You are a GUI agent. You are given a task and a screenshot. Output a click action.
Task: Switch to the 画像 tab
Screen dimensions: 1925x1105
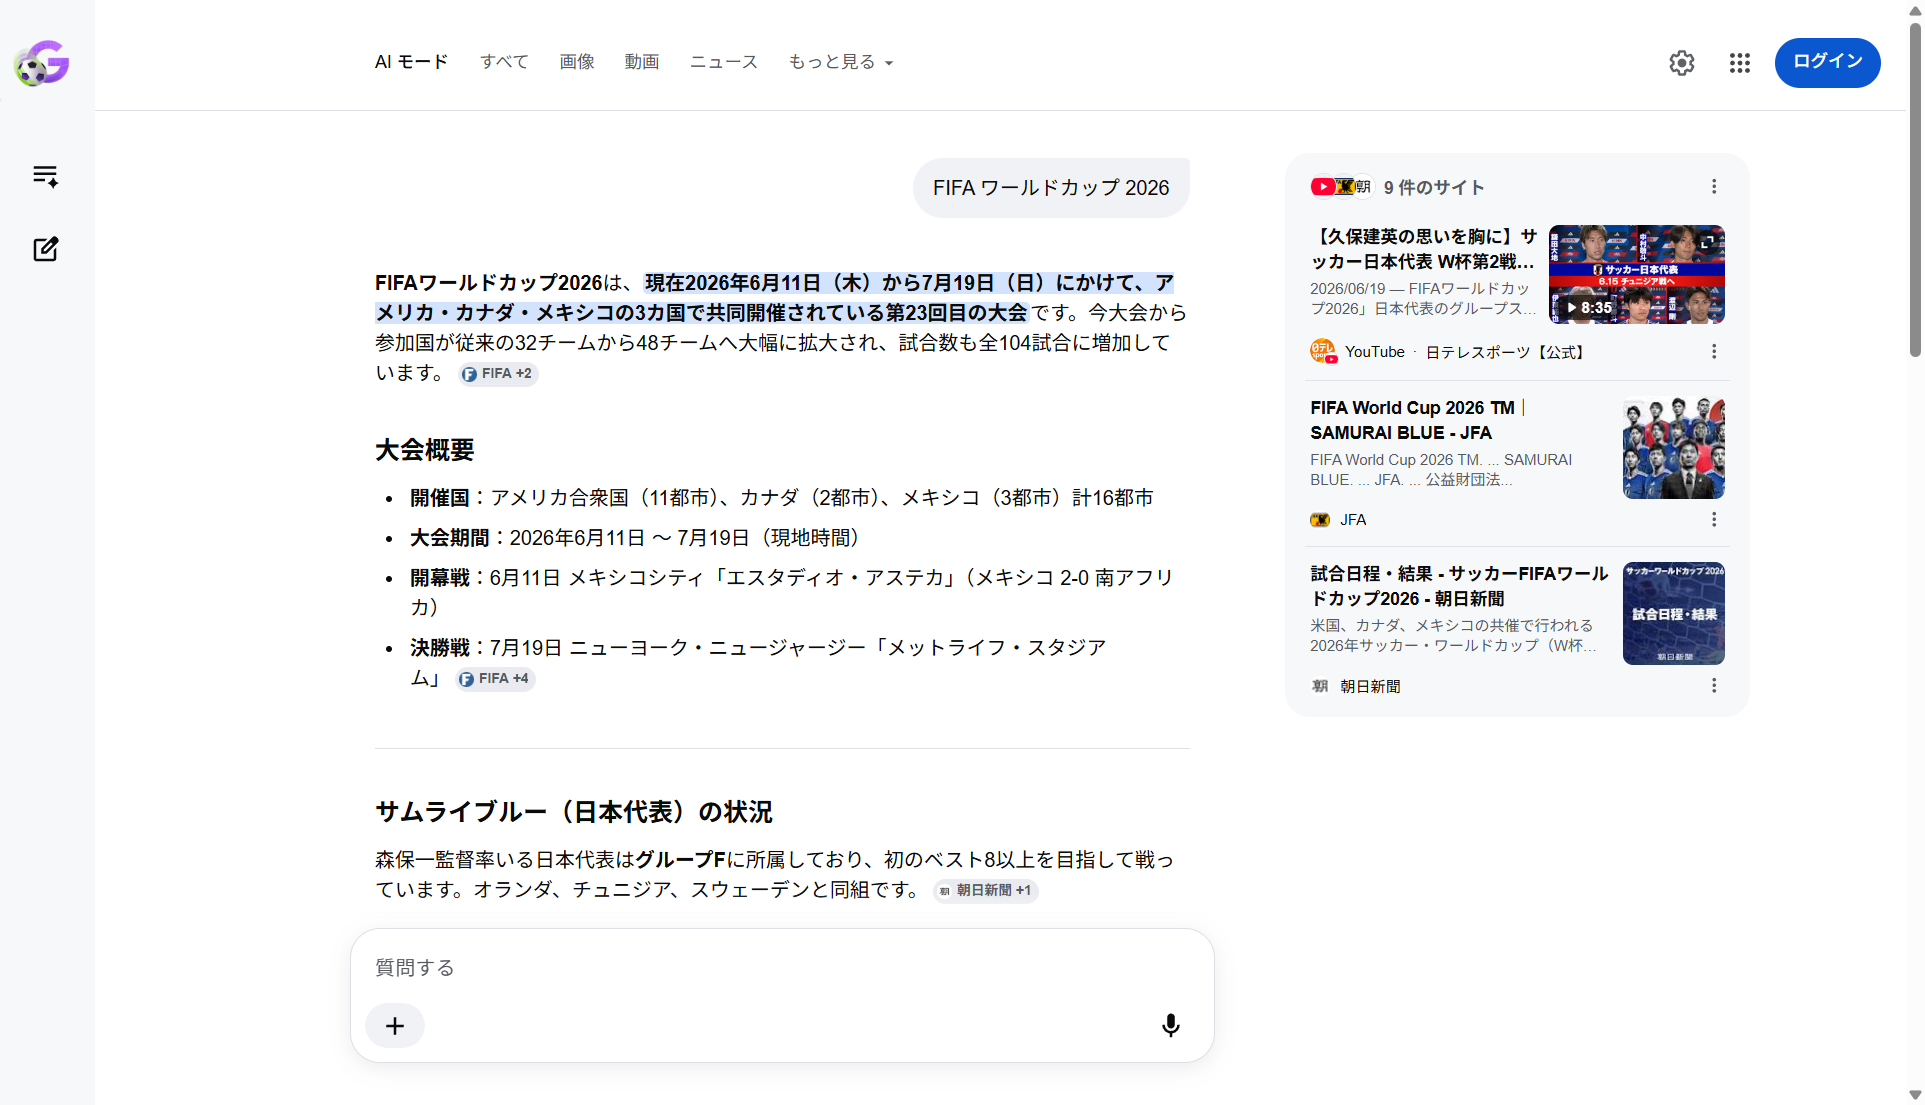click(577, 62)
